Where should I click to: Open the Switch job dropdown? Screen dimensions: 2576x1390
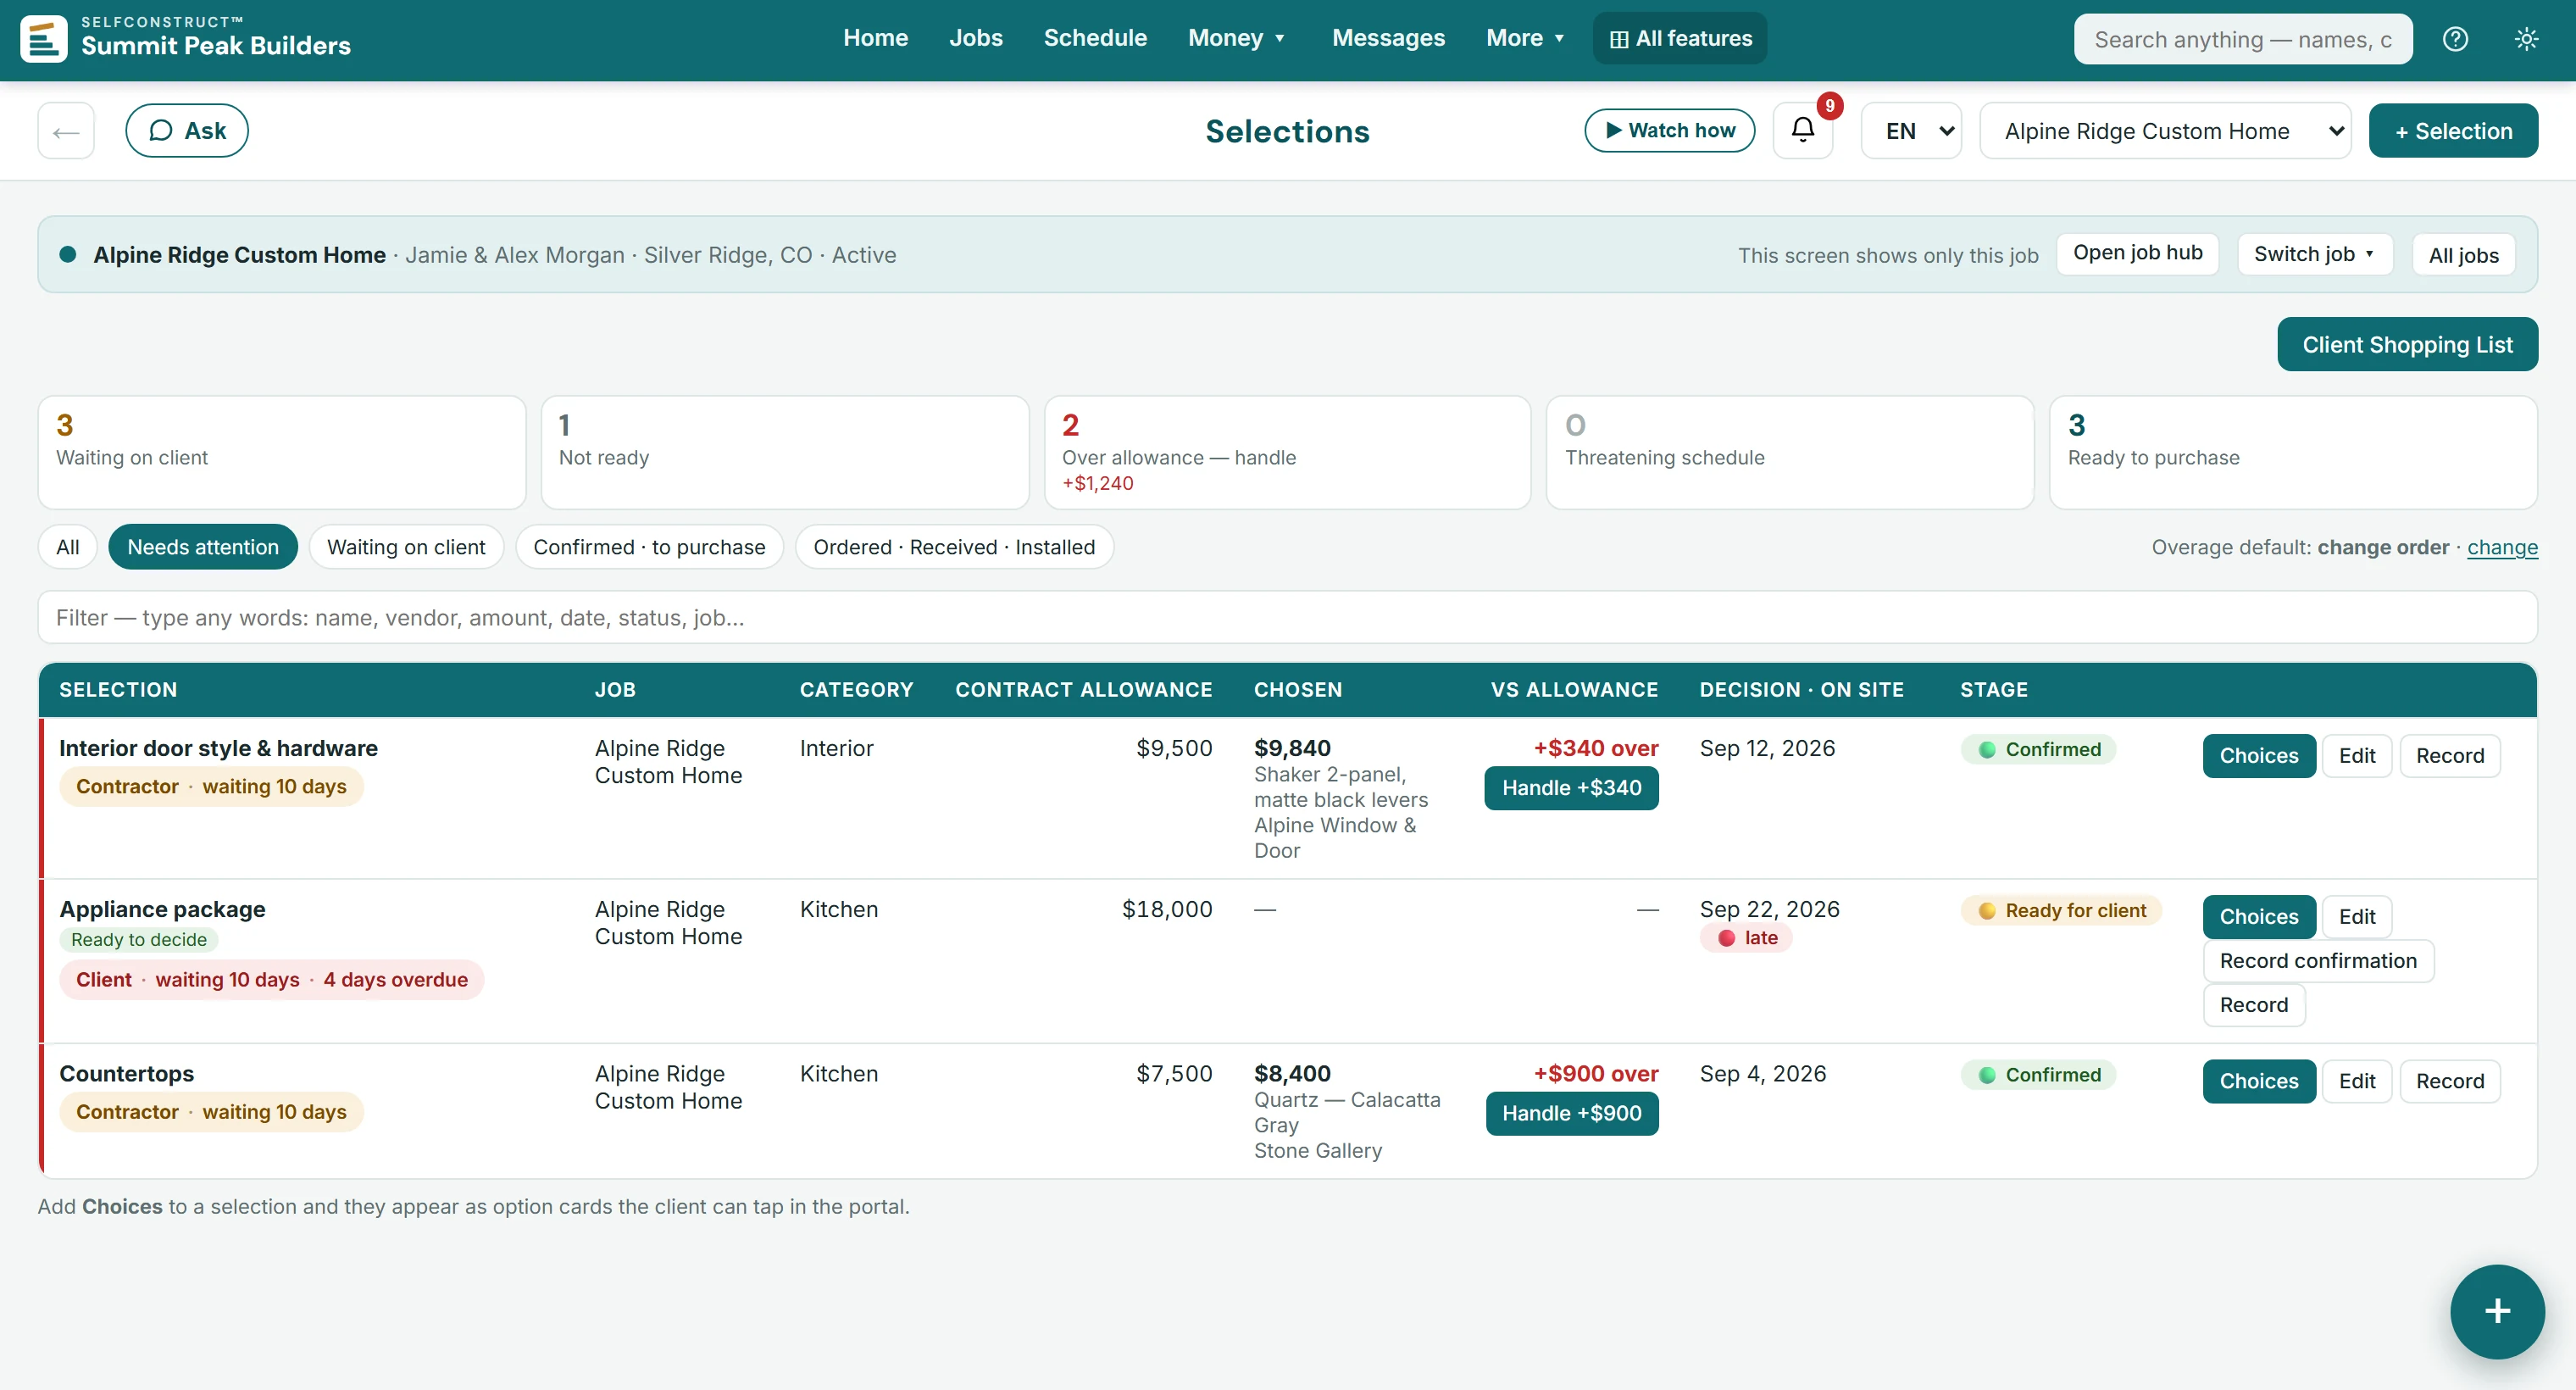point(2315,254)
